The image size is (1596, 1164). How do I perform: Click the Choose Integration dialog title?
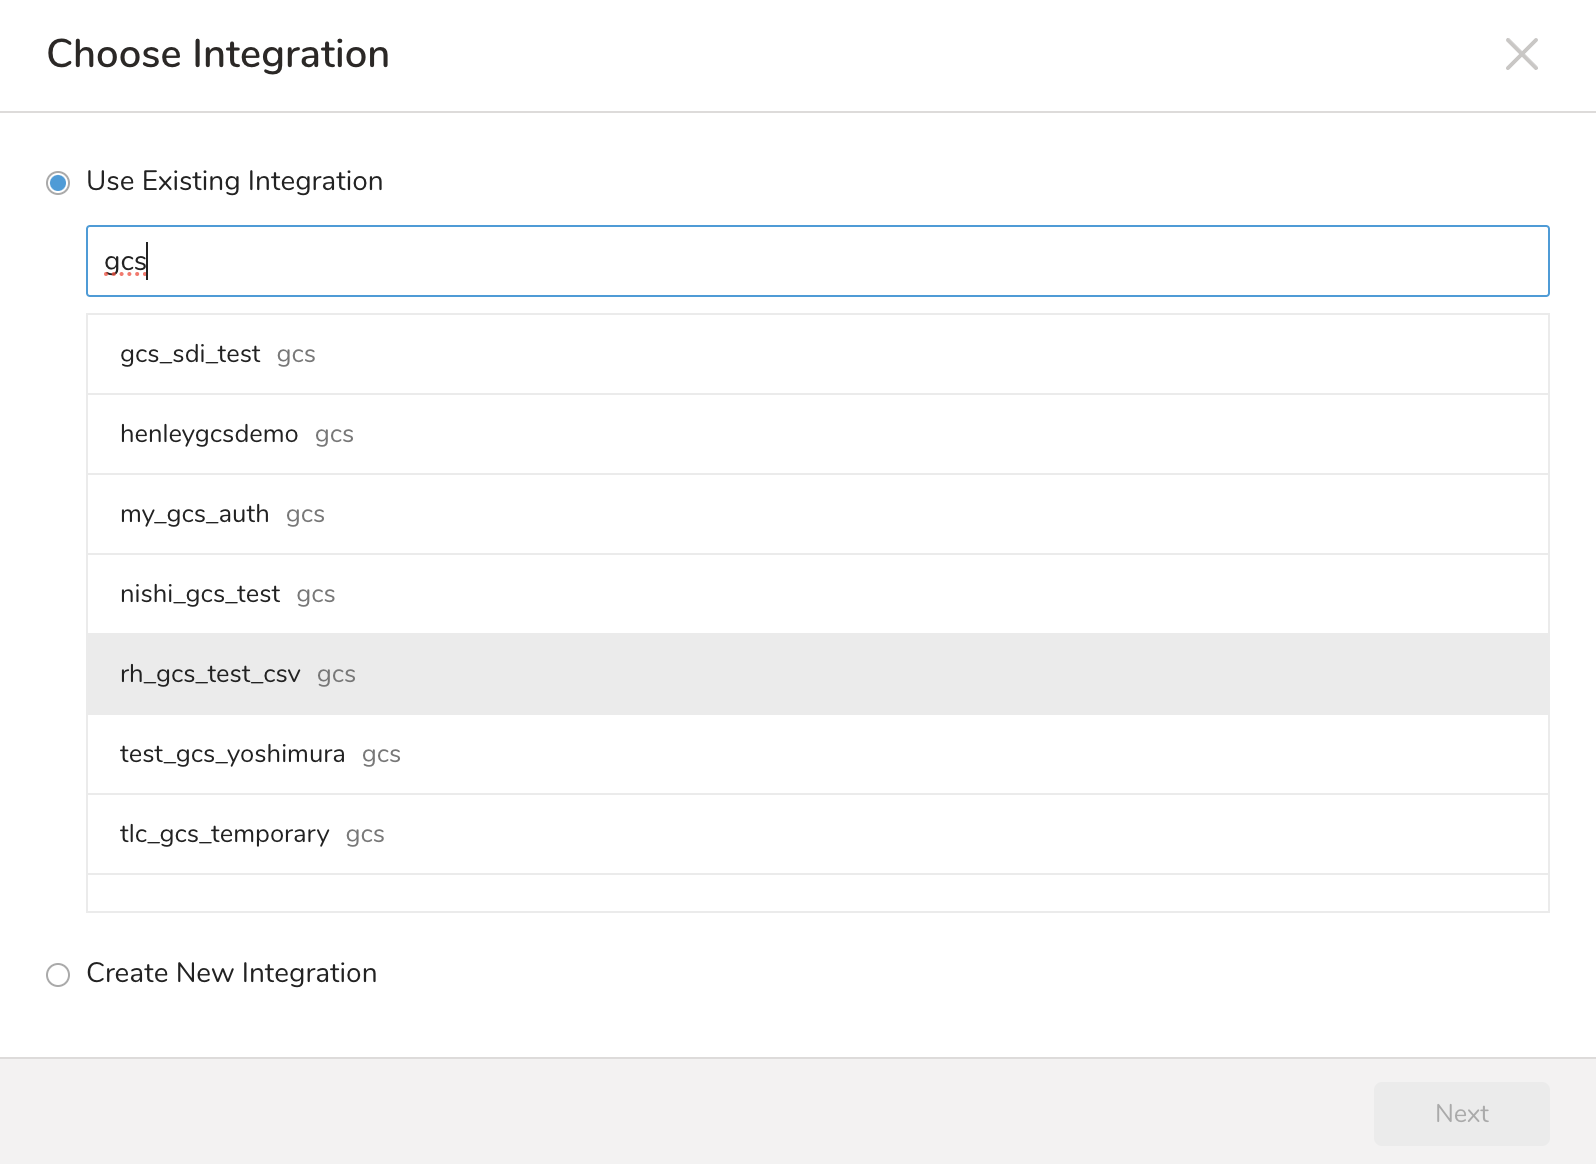click(x=218, y=54)
